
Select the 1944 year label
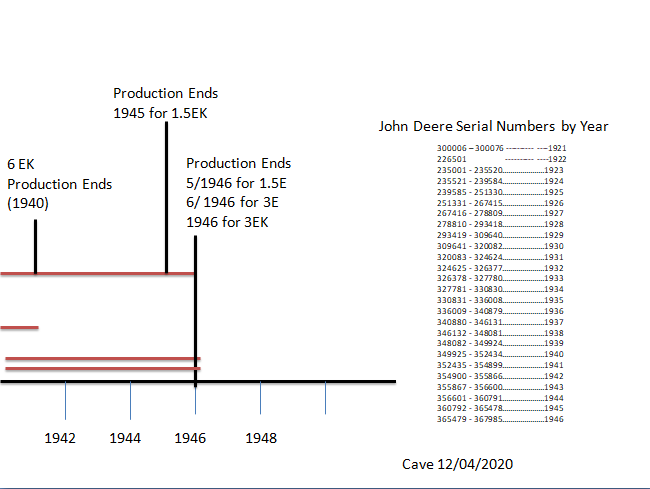coord(125,438)
